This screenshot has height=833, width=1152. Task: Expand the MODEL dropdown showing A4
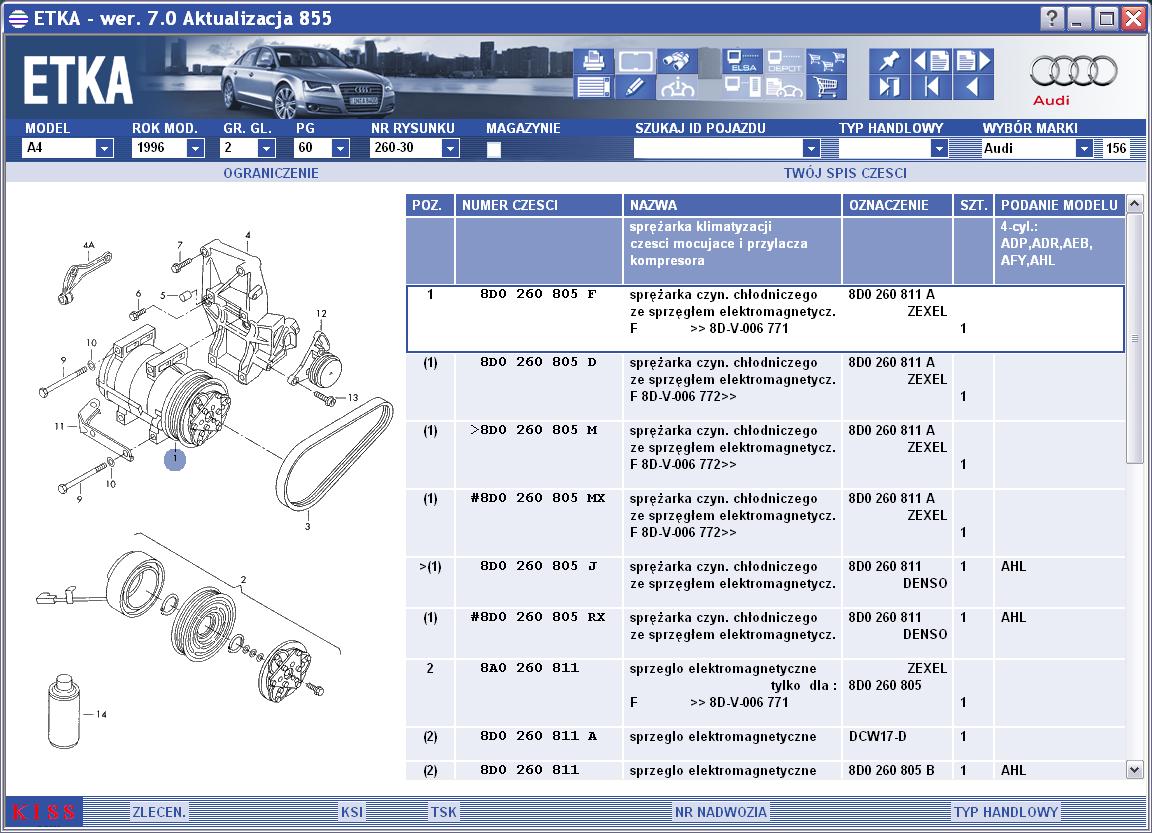tap(104, 148)
